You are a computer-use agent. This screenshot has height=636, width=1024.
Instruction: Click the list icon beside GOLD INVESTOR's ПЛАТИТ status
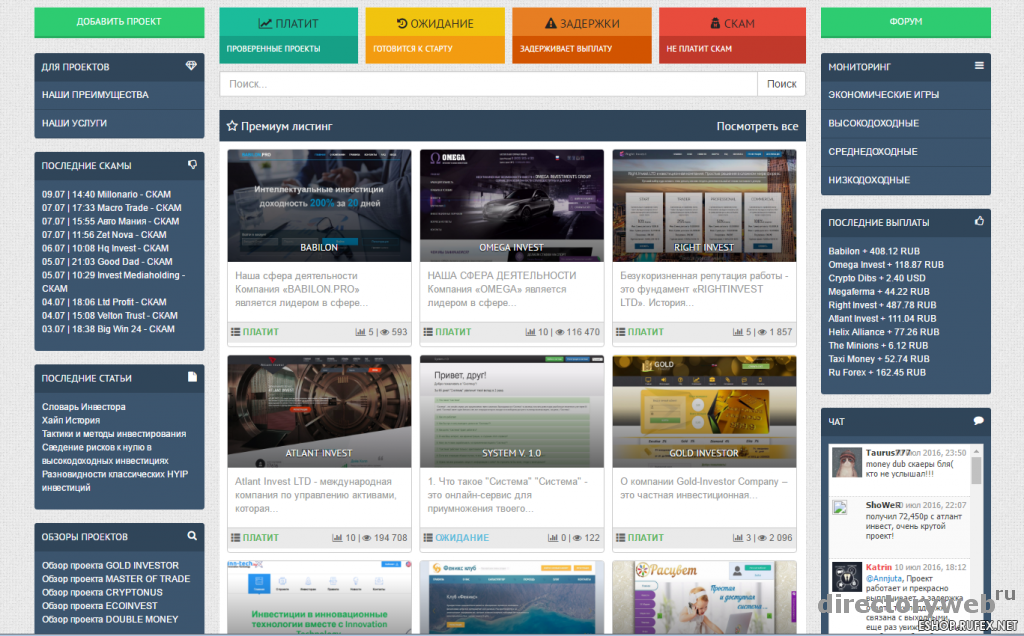point(620,537)
